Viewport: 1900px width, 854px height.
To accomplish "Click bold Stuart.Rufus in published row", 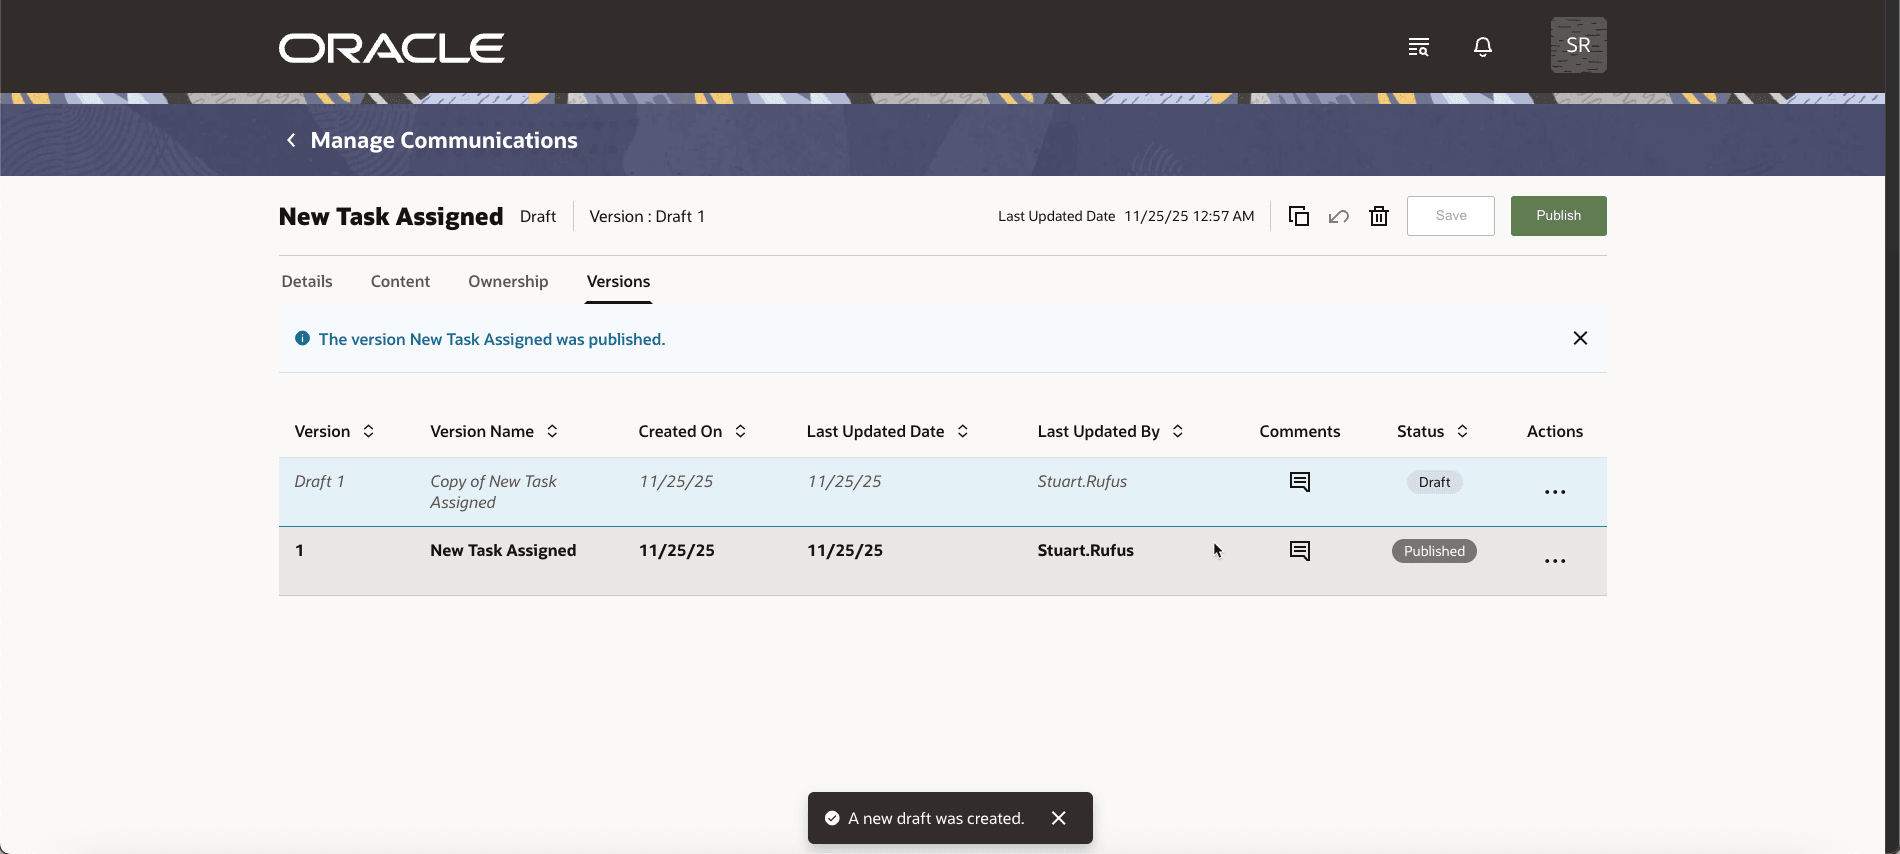I will [x=1085, y=550].
